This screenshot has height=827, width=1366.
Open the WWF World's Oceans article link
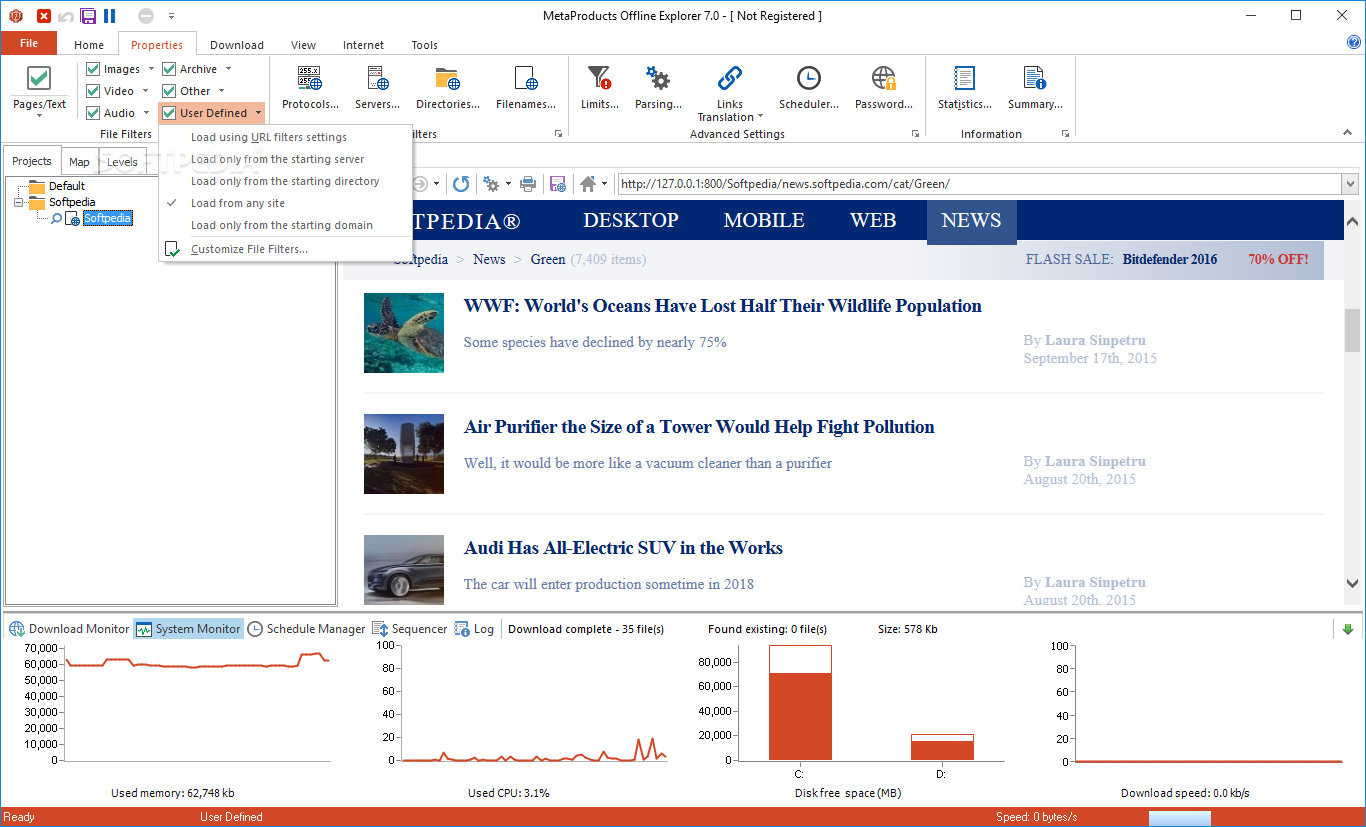click(x=723, y=306)
